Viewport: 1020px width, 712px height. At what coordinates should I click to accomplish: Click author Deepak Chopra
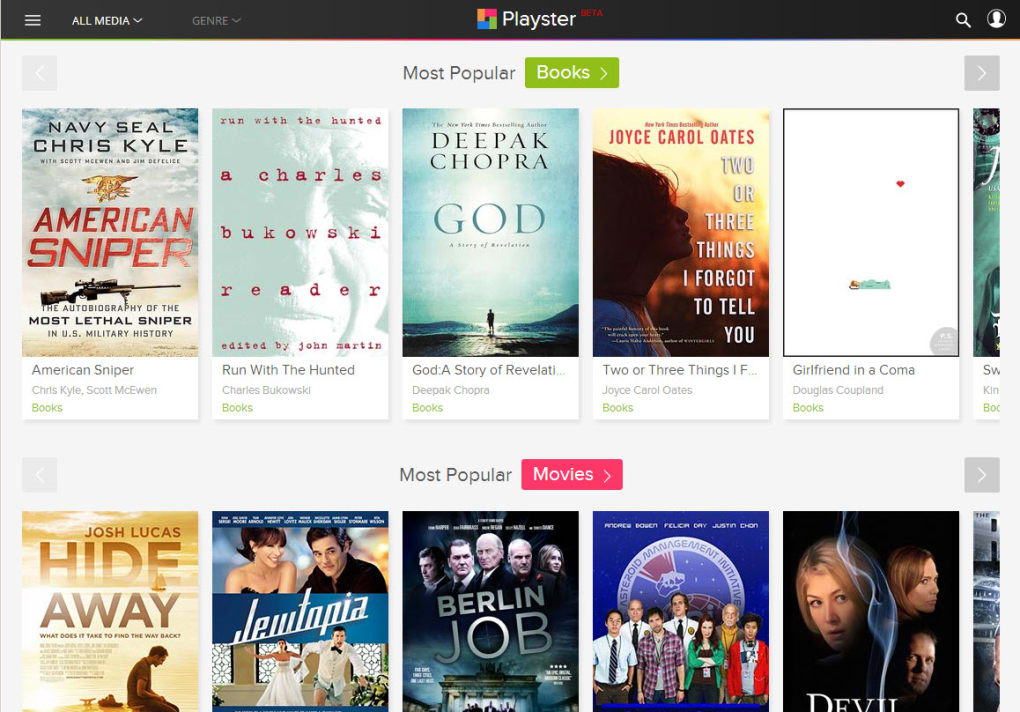point(451,390)
